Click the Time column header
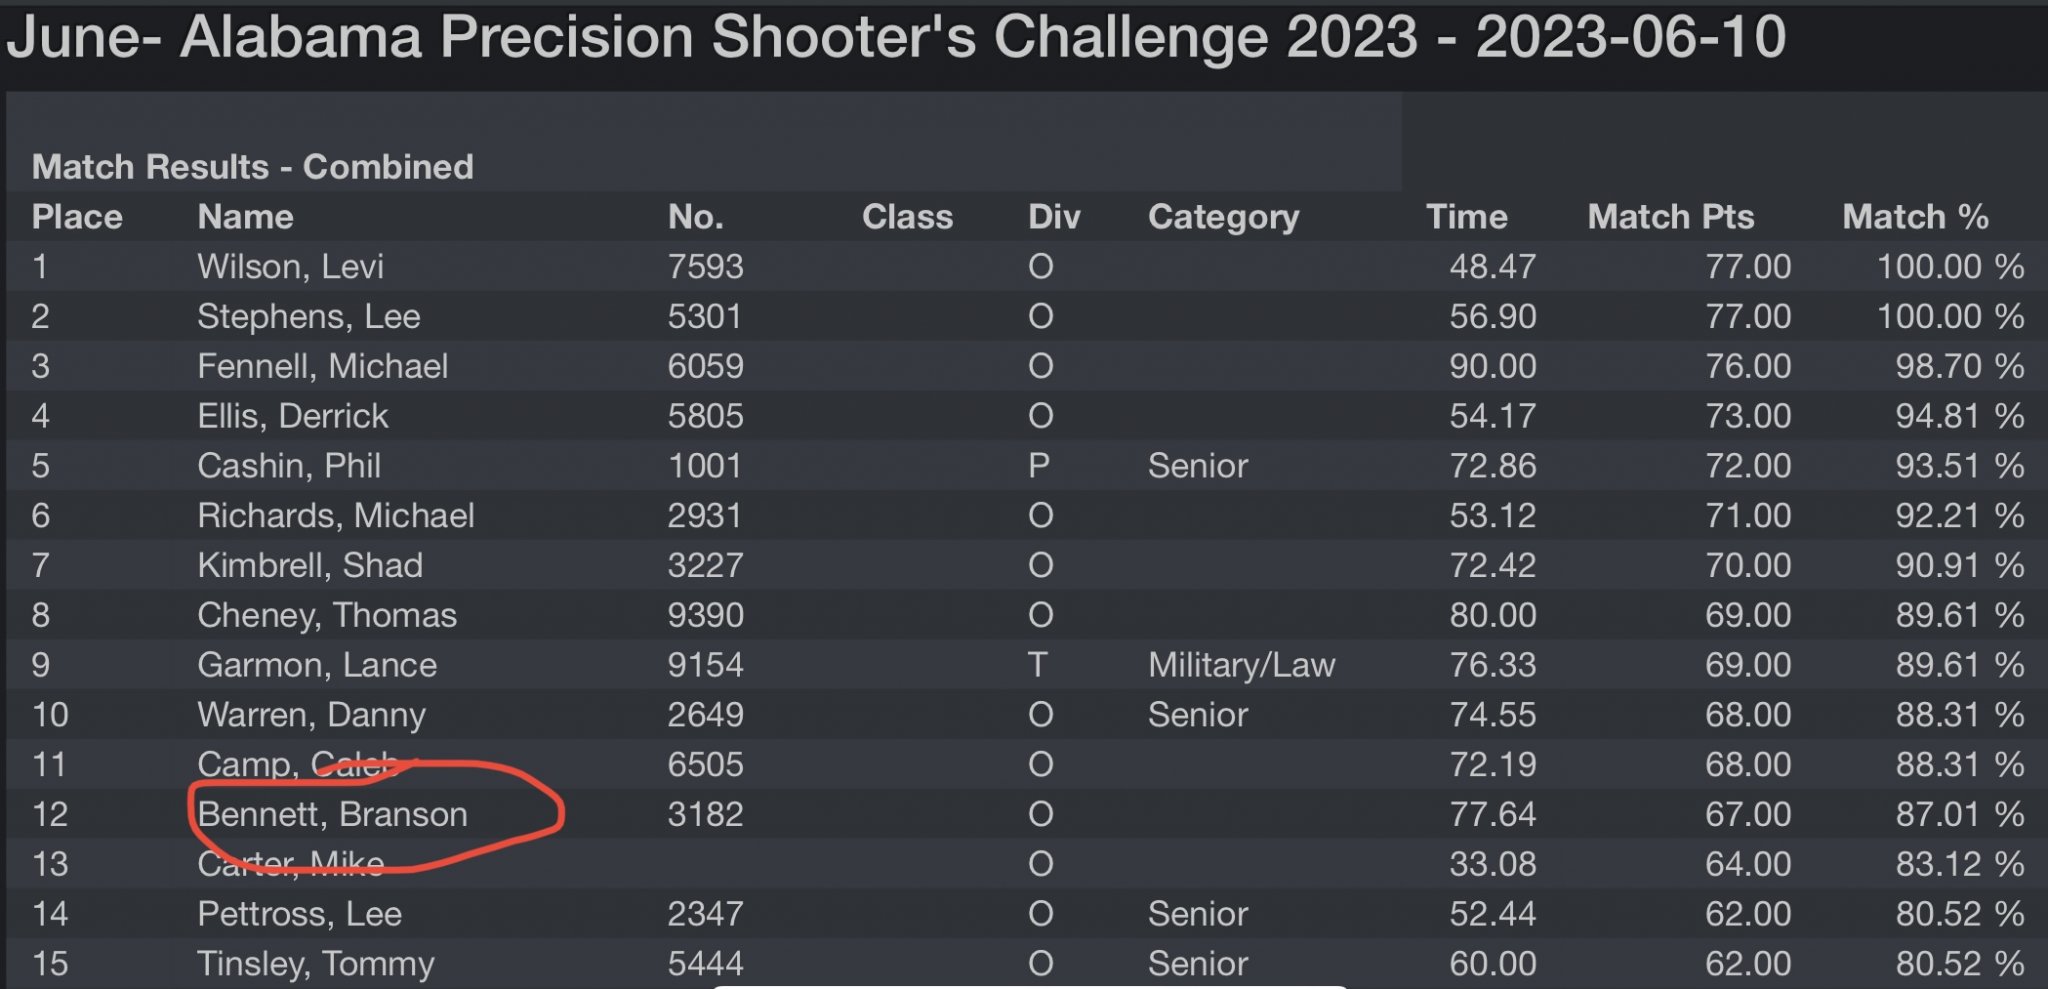 [x=1466, y=217]
